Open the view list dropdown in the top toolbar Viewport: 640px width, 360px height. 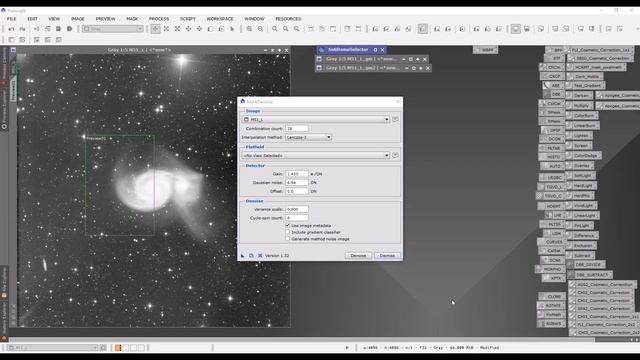click(x=113, y=29)
